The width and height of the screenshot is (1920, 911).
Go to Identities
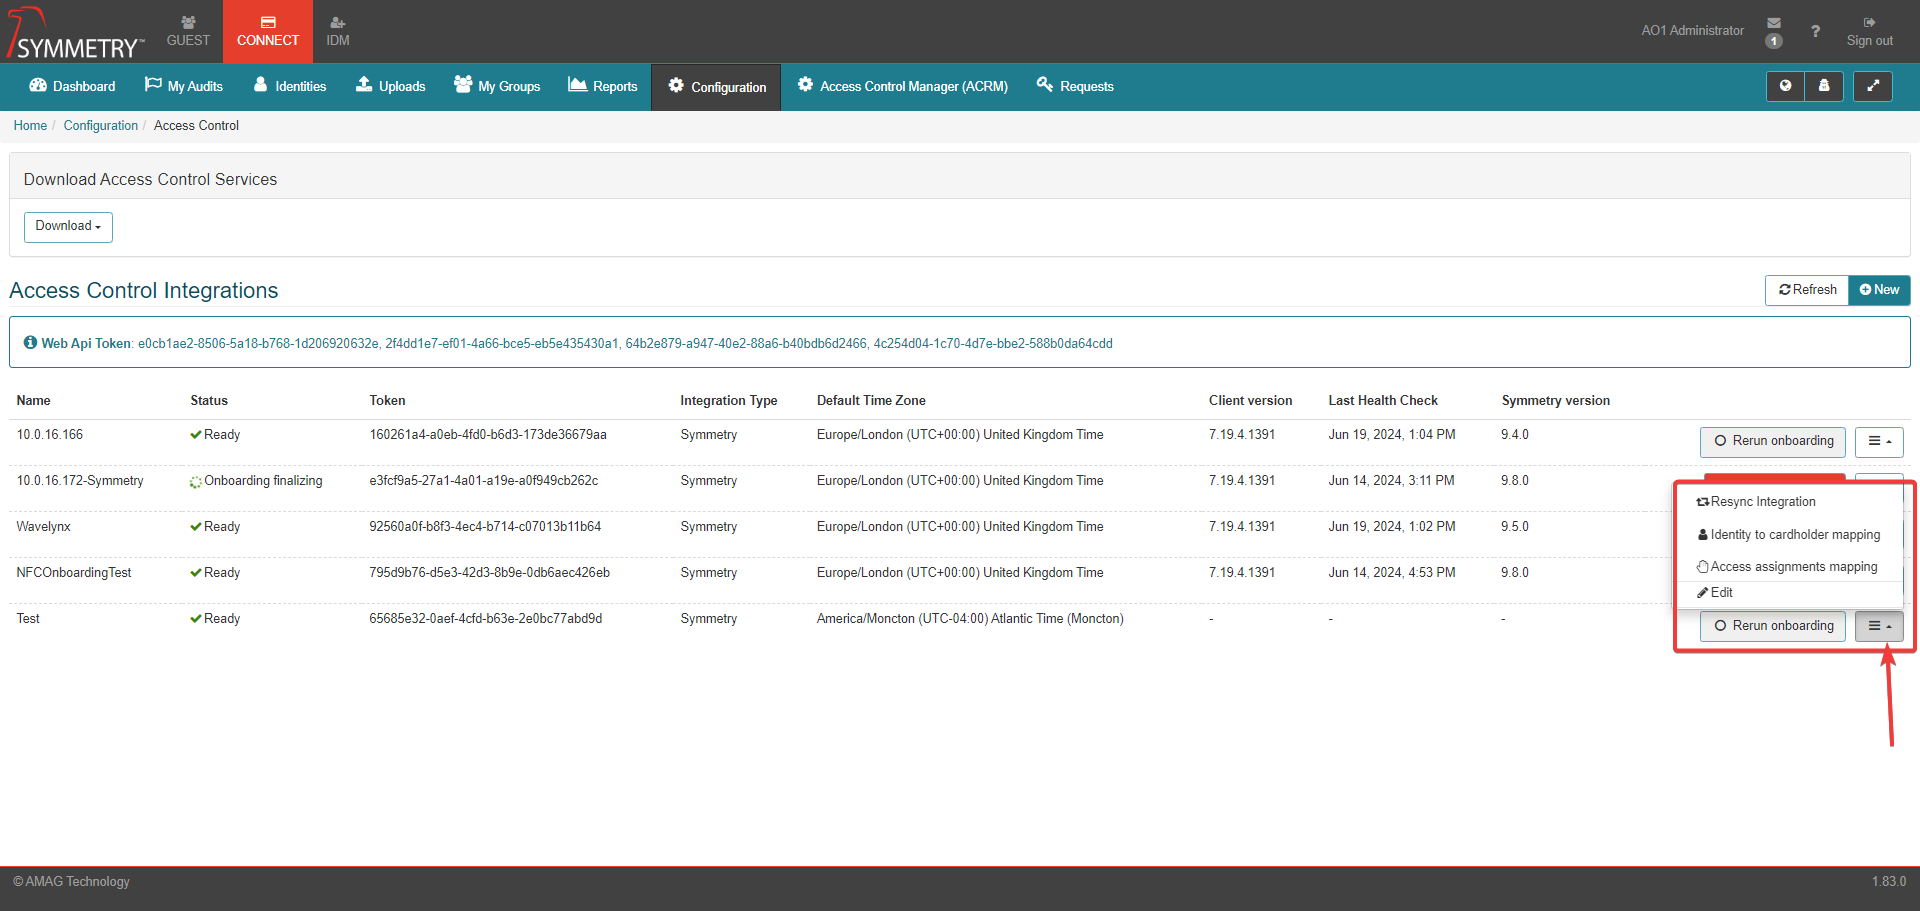pos(290,86)
